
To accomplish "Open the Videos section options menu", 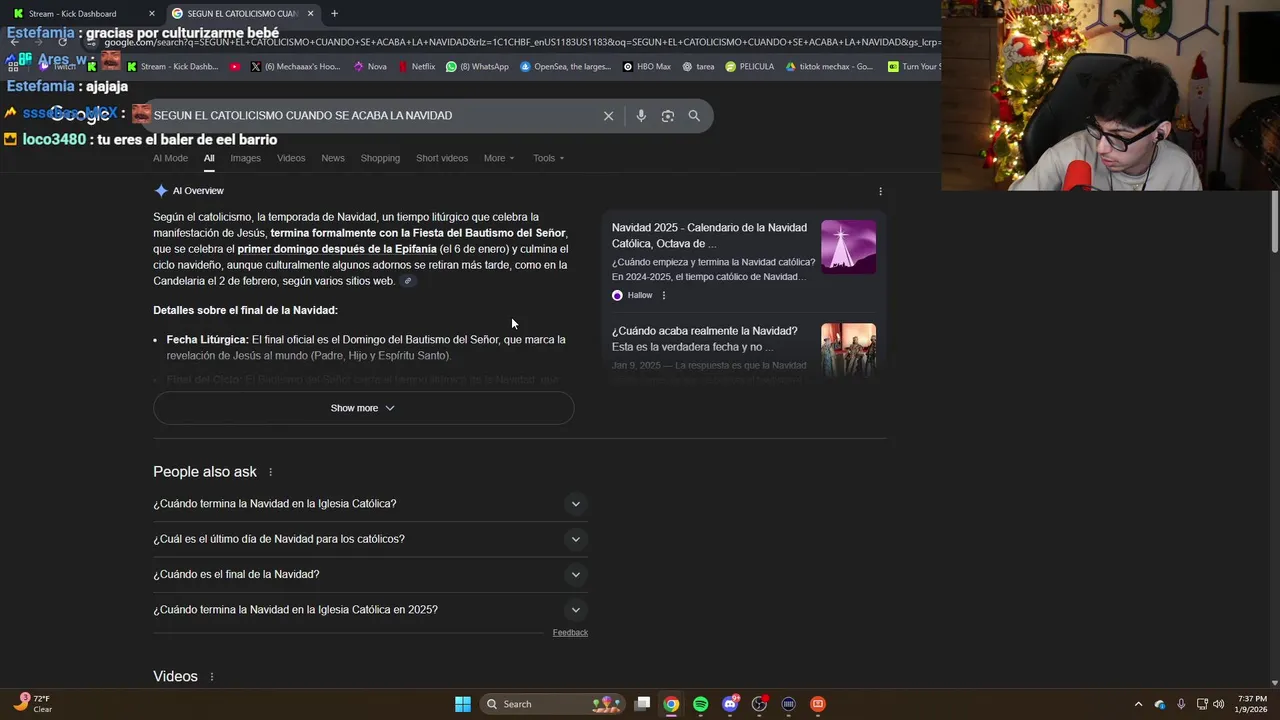I will point(211,677).
